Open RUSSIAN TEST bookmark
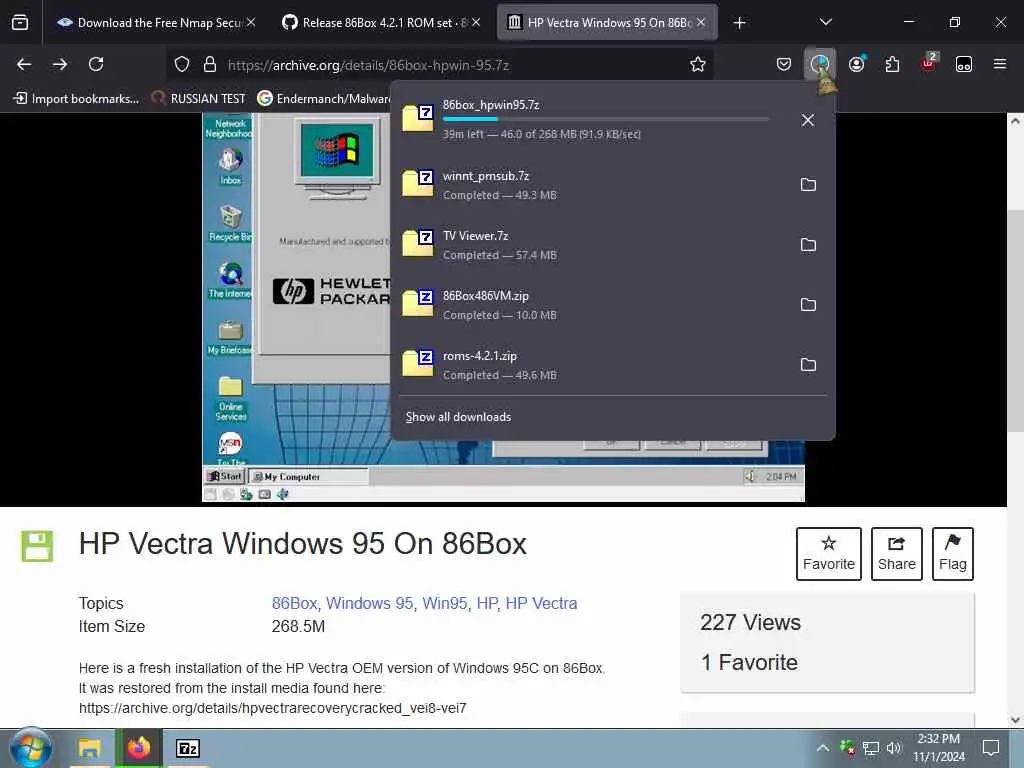Viewport: 1024px width, 768px height. [199, 99]
